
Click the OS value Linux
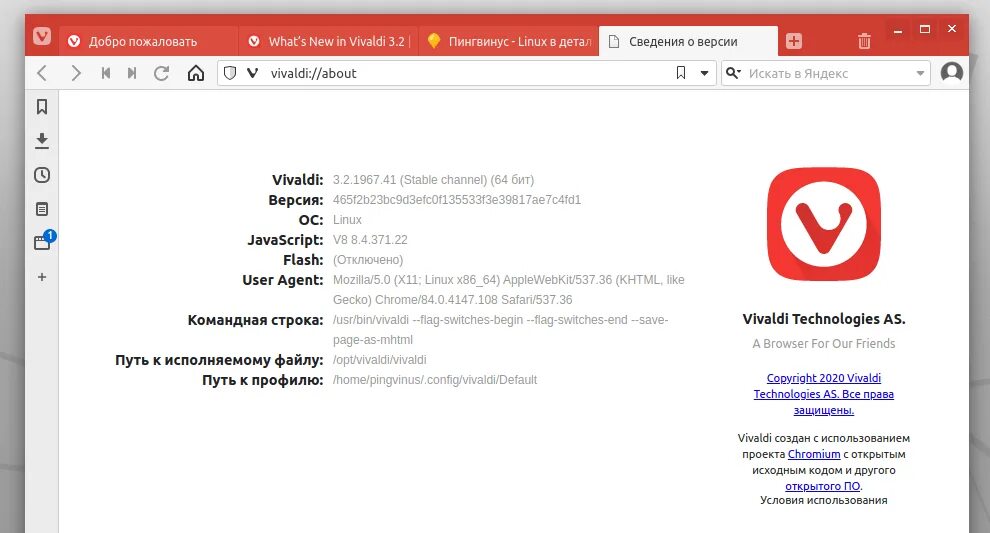[x=347, y=220]
